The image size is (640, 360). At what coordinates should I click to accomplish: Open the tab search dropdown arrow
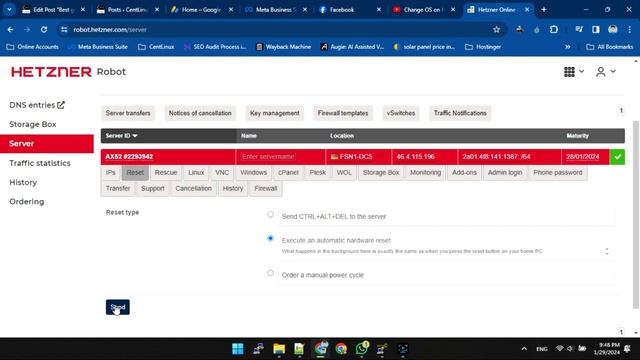tap(9, 9)
